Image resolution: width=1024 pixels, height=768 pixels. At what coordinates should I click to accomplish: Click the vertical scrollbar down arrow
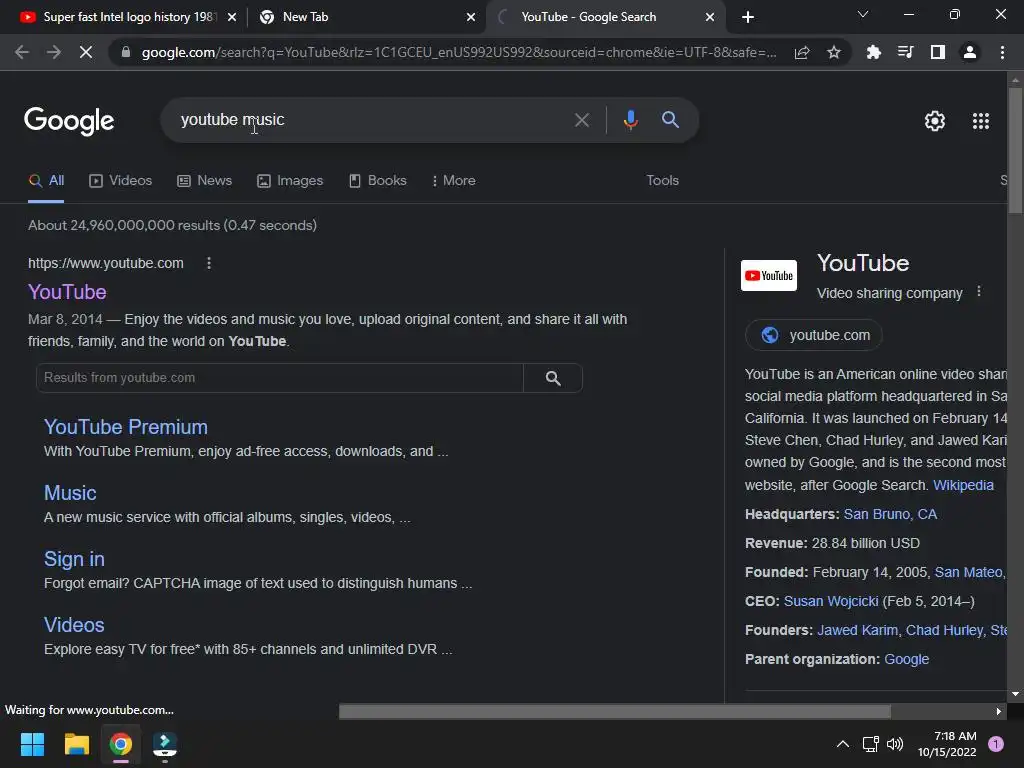tap(1015, 694)
